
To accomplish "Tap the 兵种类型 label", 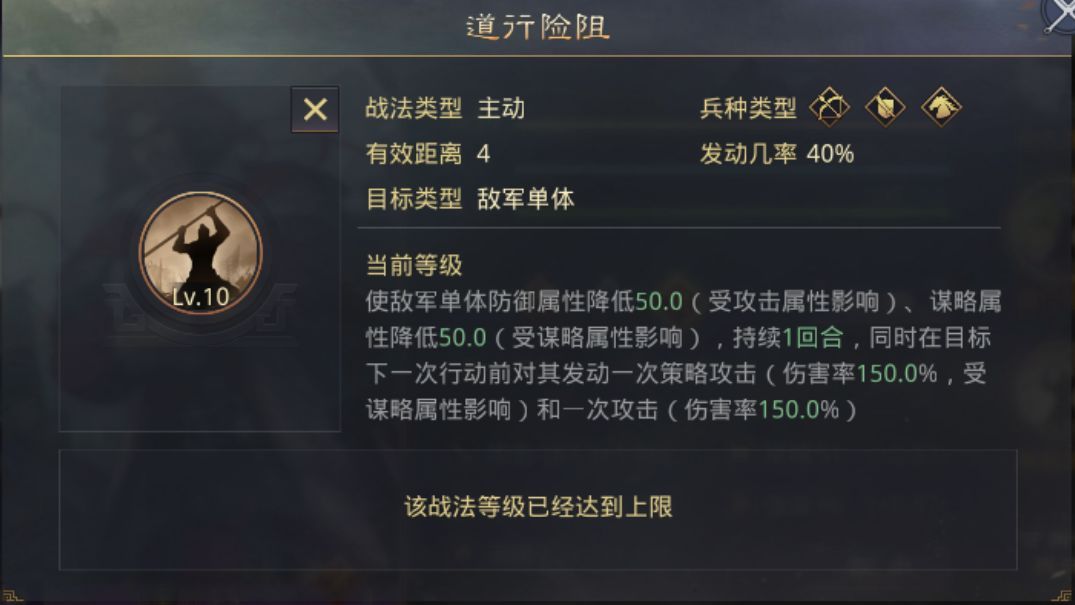I will [x=748, y=108].
